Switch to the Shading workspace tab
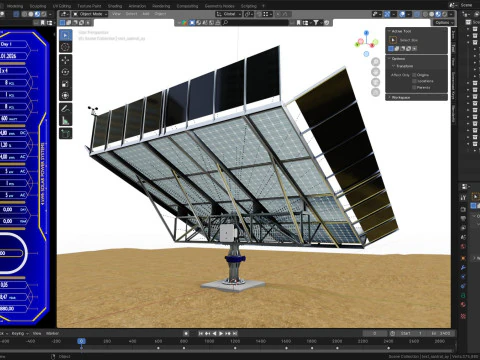Viewport: 480px width, 360px height. click(115, 6)
